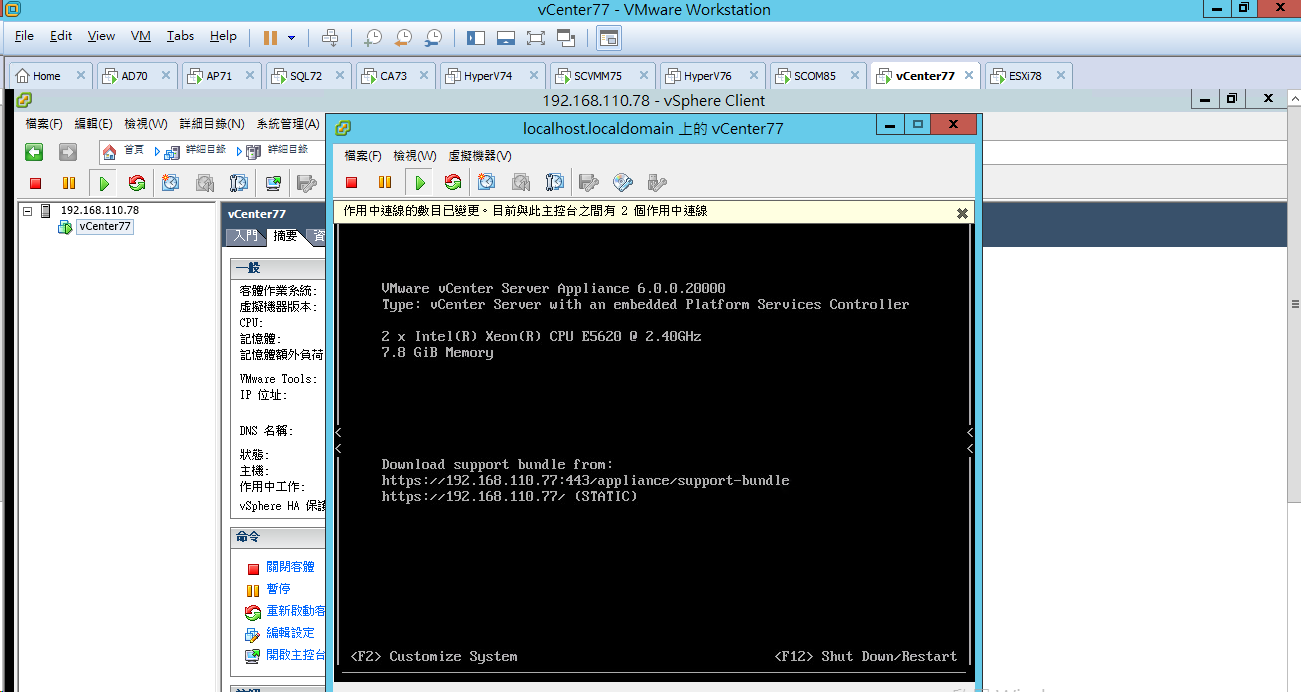Open 檢視(W) menu in vCenter77 console window
The image size is (1301, 692).
pyautogui.click(x=415, y=156)
